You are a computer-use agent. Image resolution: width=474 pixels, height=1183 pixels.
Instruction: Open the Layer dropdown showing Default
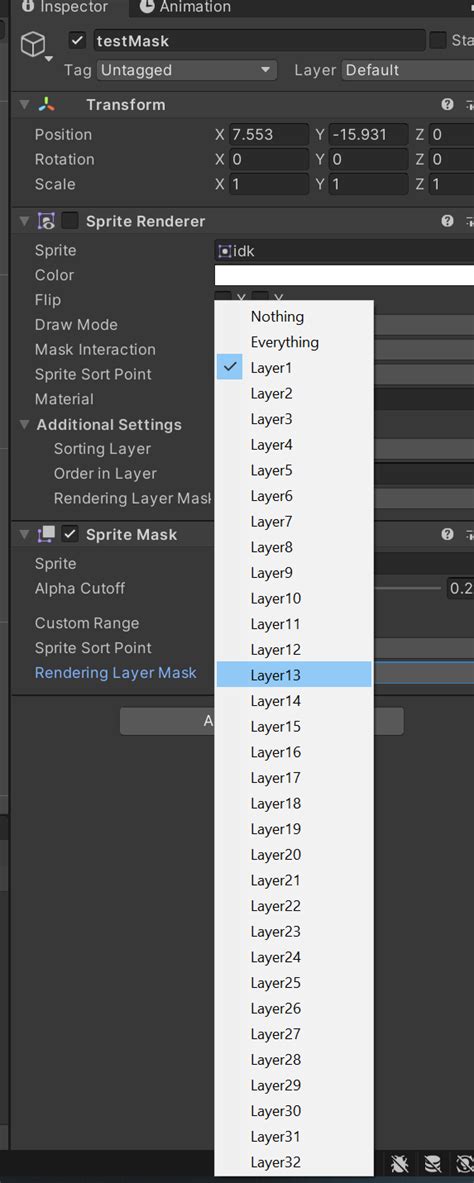408,70
